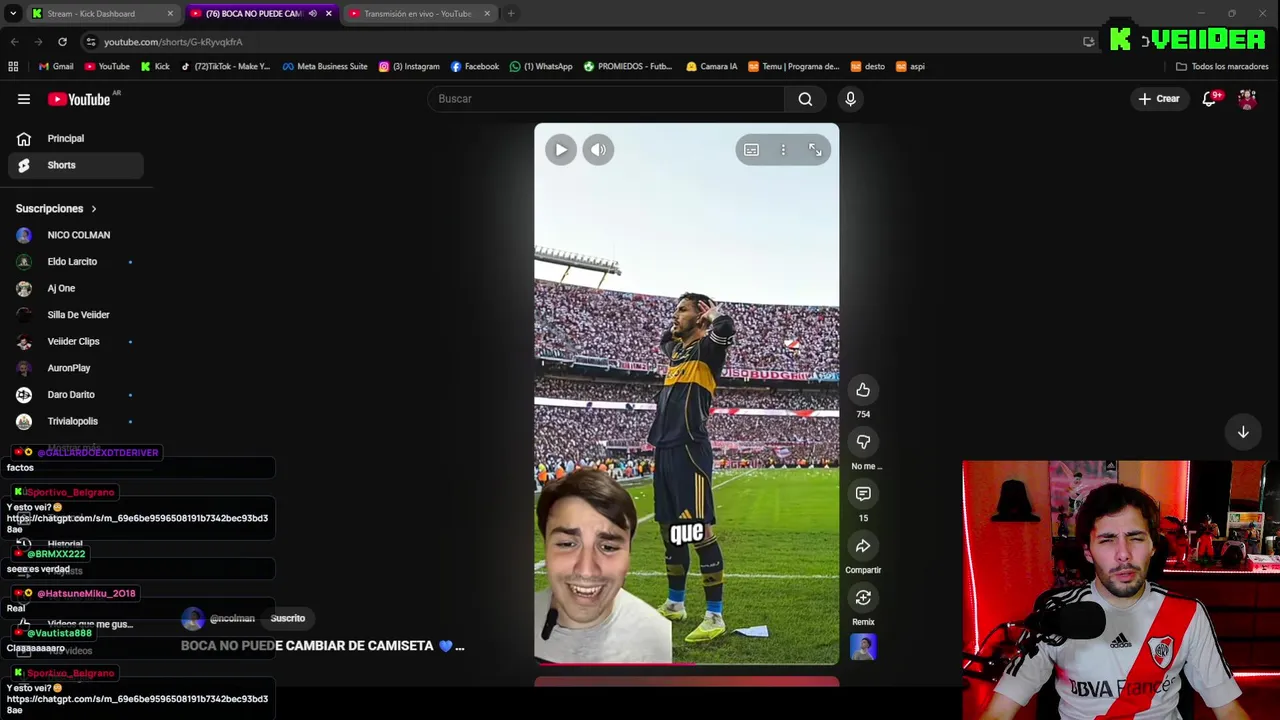Select Shorts in the sidebar

click(x=75, y=165)
